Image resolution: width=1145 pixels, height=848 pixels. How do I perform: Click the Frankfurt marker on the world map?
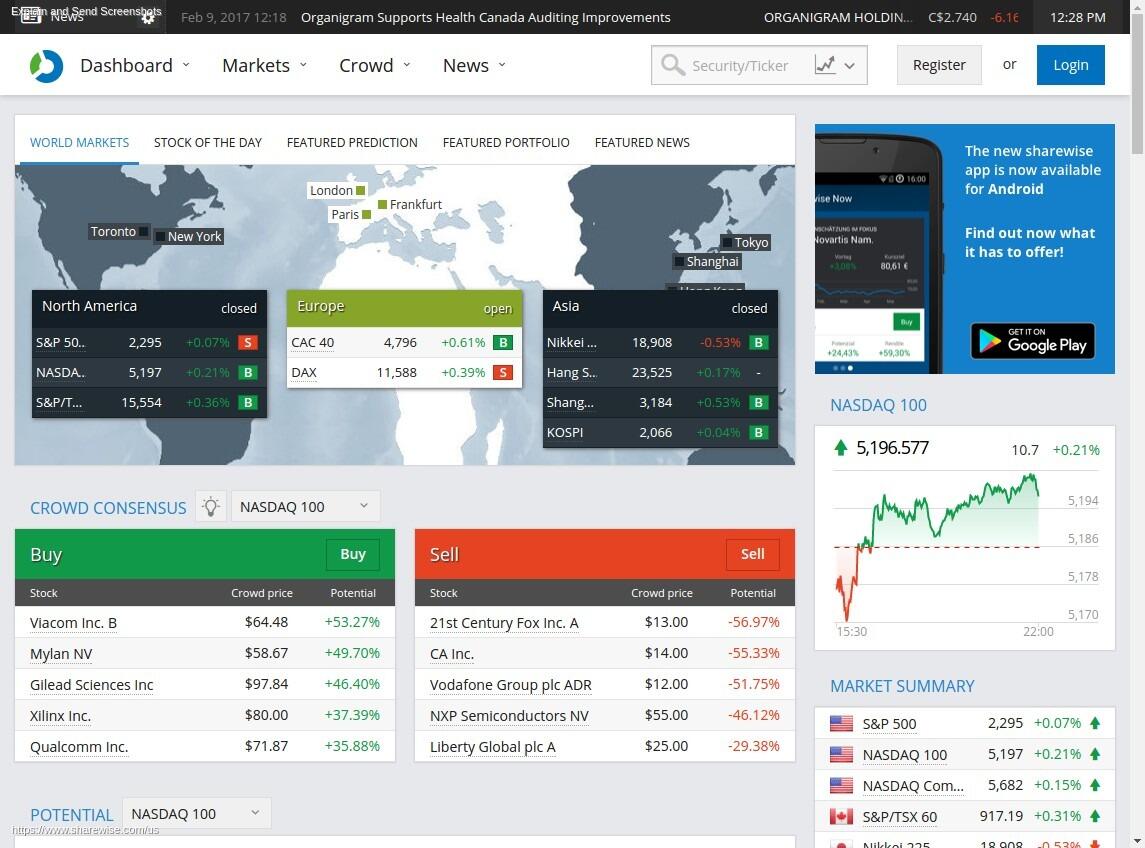pos(382,205)
